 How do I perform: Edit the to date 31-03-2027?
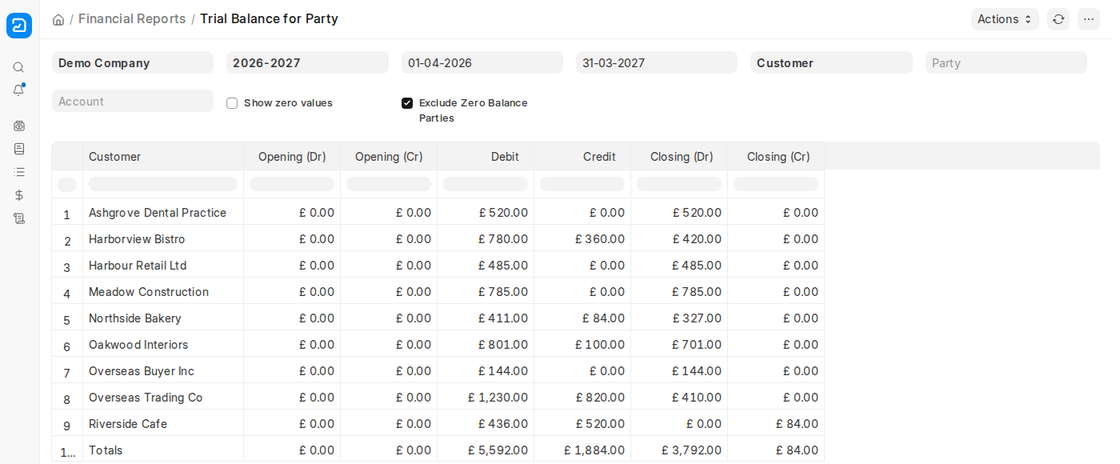[656, 63]
